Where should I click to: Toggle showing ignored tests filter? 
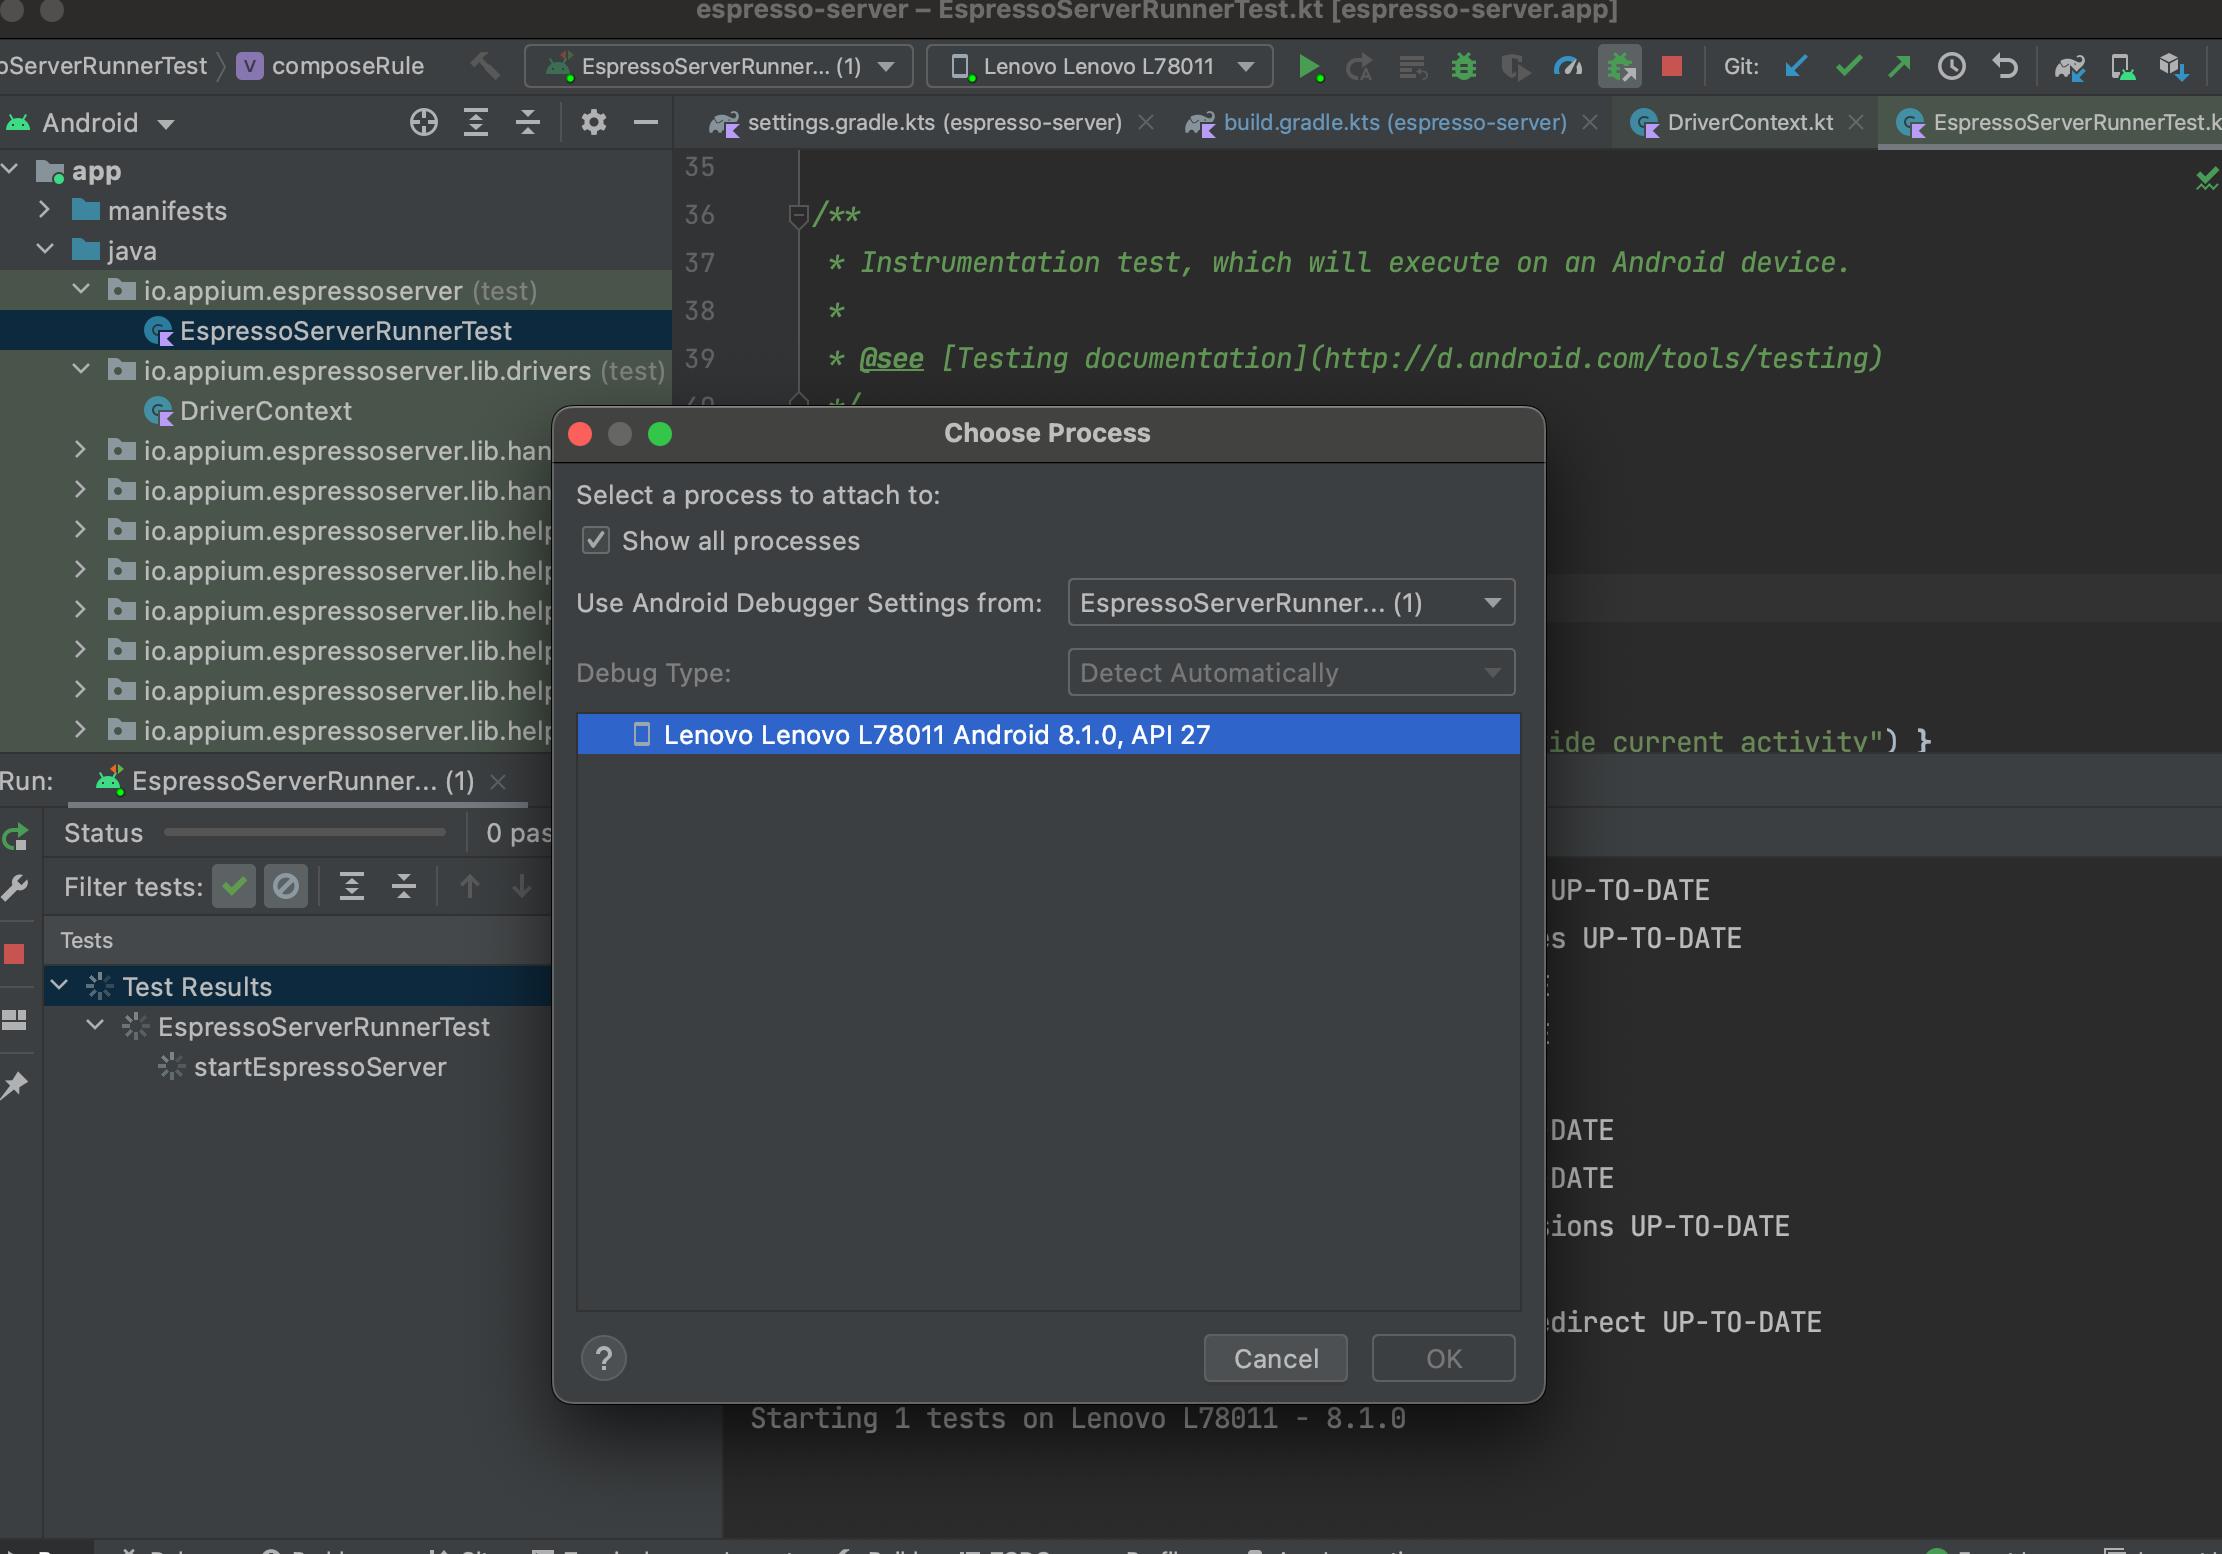[x=286, y=886]
